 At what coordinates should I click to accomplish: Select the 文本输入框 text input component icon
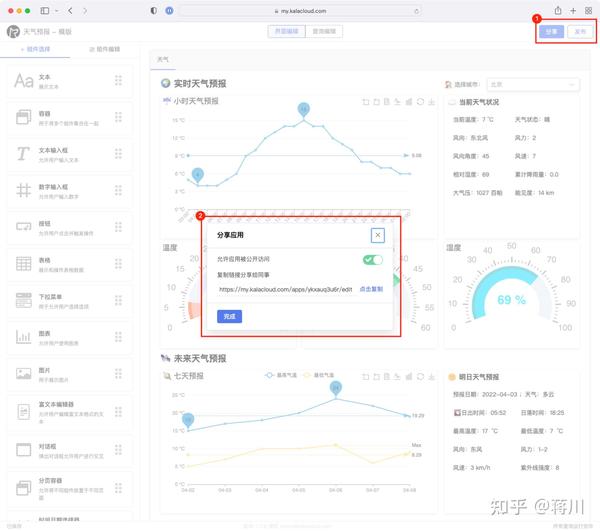pyautogui.click(x=23, y=154)
